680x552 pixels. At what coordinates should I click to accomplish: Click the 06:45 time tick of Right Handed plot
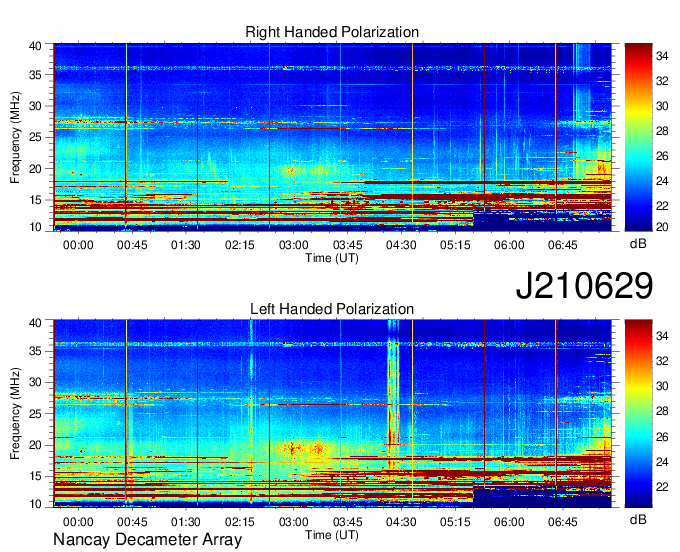point(563,245)
